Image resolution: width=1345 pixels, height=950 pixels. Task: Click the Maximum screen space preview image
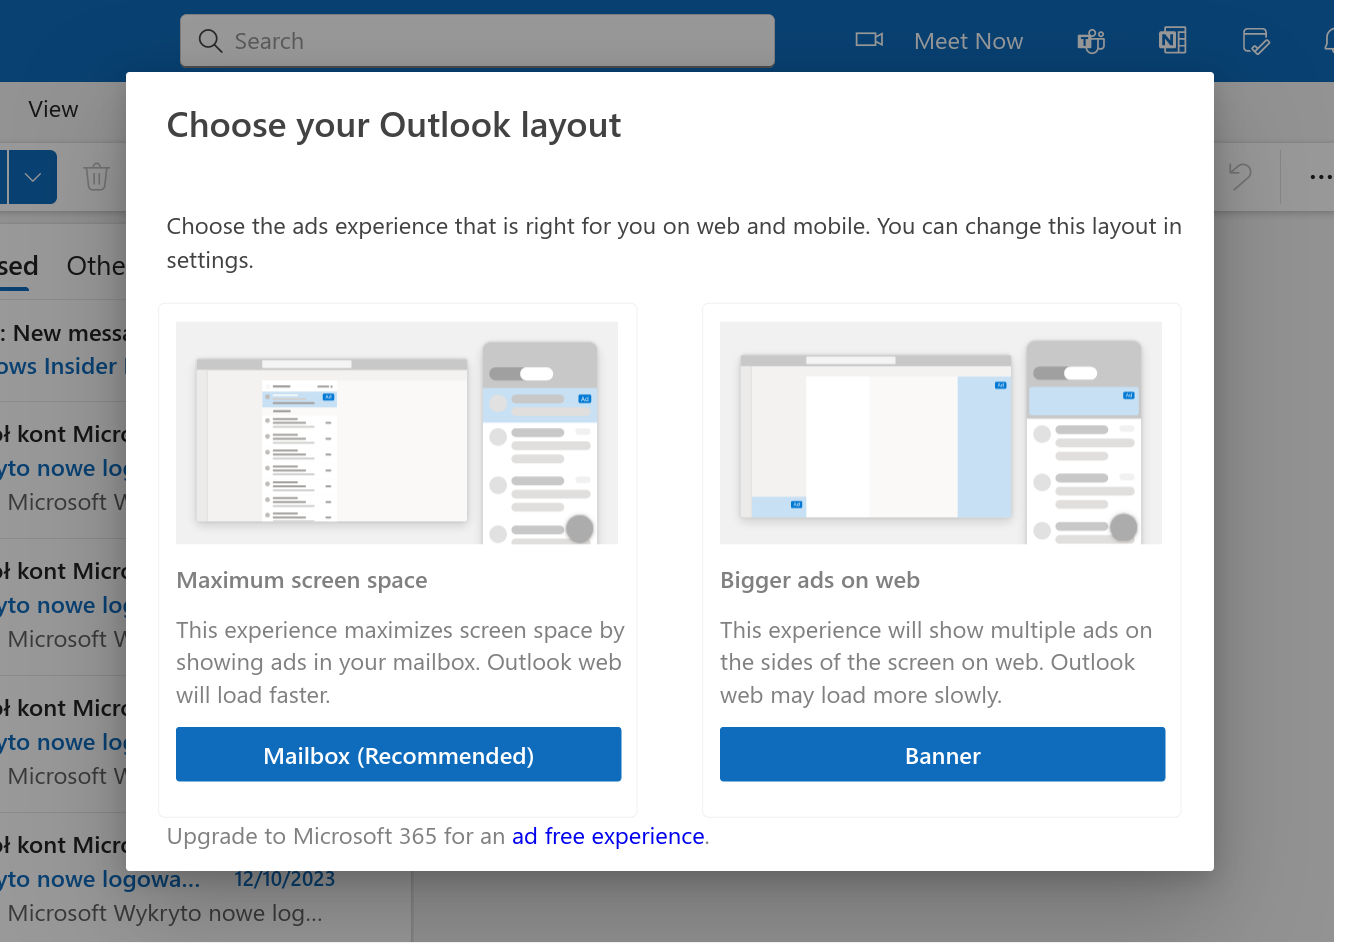397,433
